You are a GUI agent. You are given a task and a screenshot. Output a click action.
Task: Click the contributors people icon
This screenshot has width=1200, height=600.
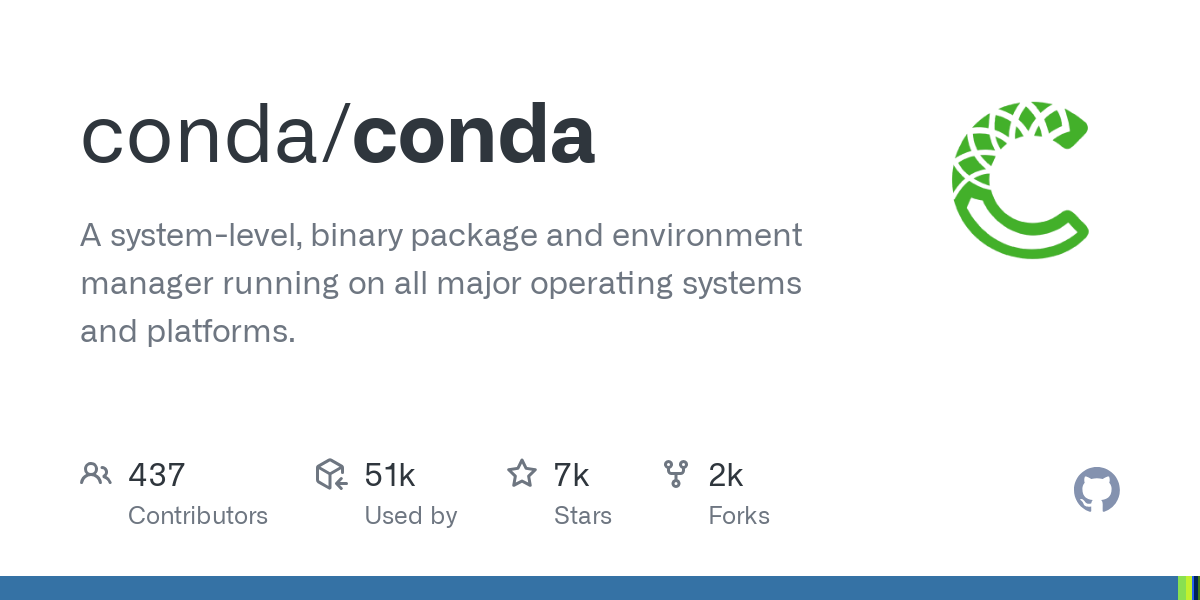96,474
